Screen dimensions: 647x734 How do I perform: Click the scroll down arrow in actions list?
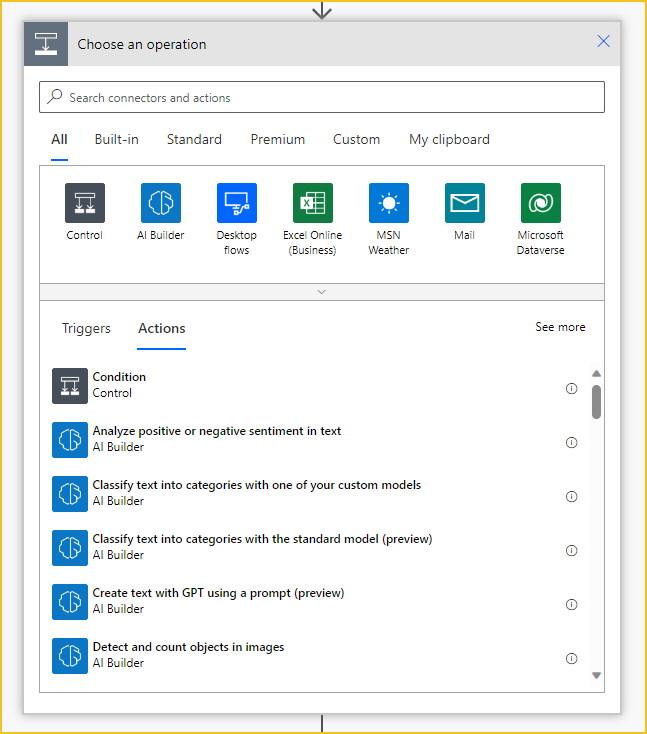596,675
